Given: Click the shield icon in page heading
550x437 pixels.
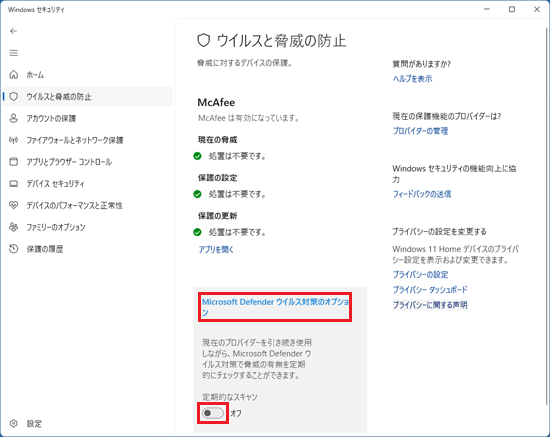Looking at the screenshot, I should click(x=203, y=40).
